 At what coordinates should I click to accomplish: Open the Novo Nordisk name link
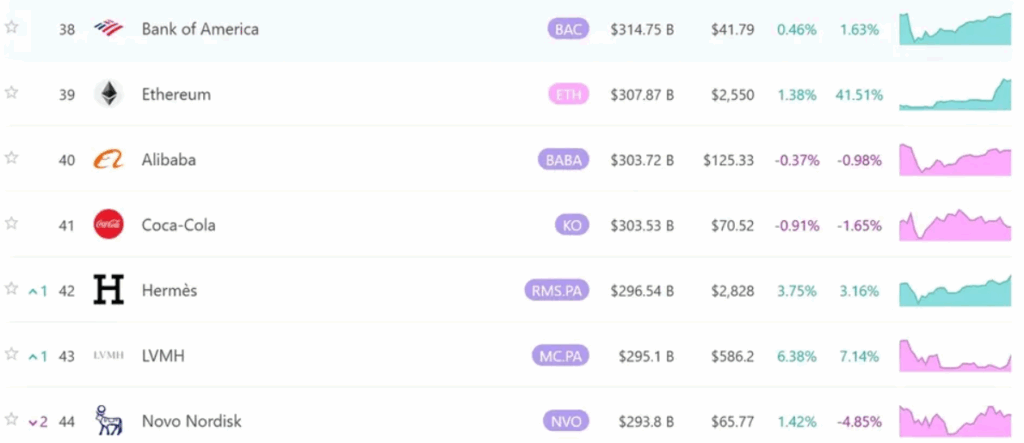click(191, 421)
